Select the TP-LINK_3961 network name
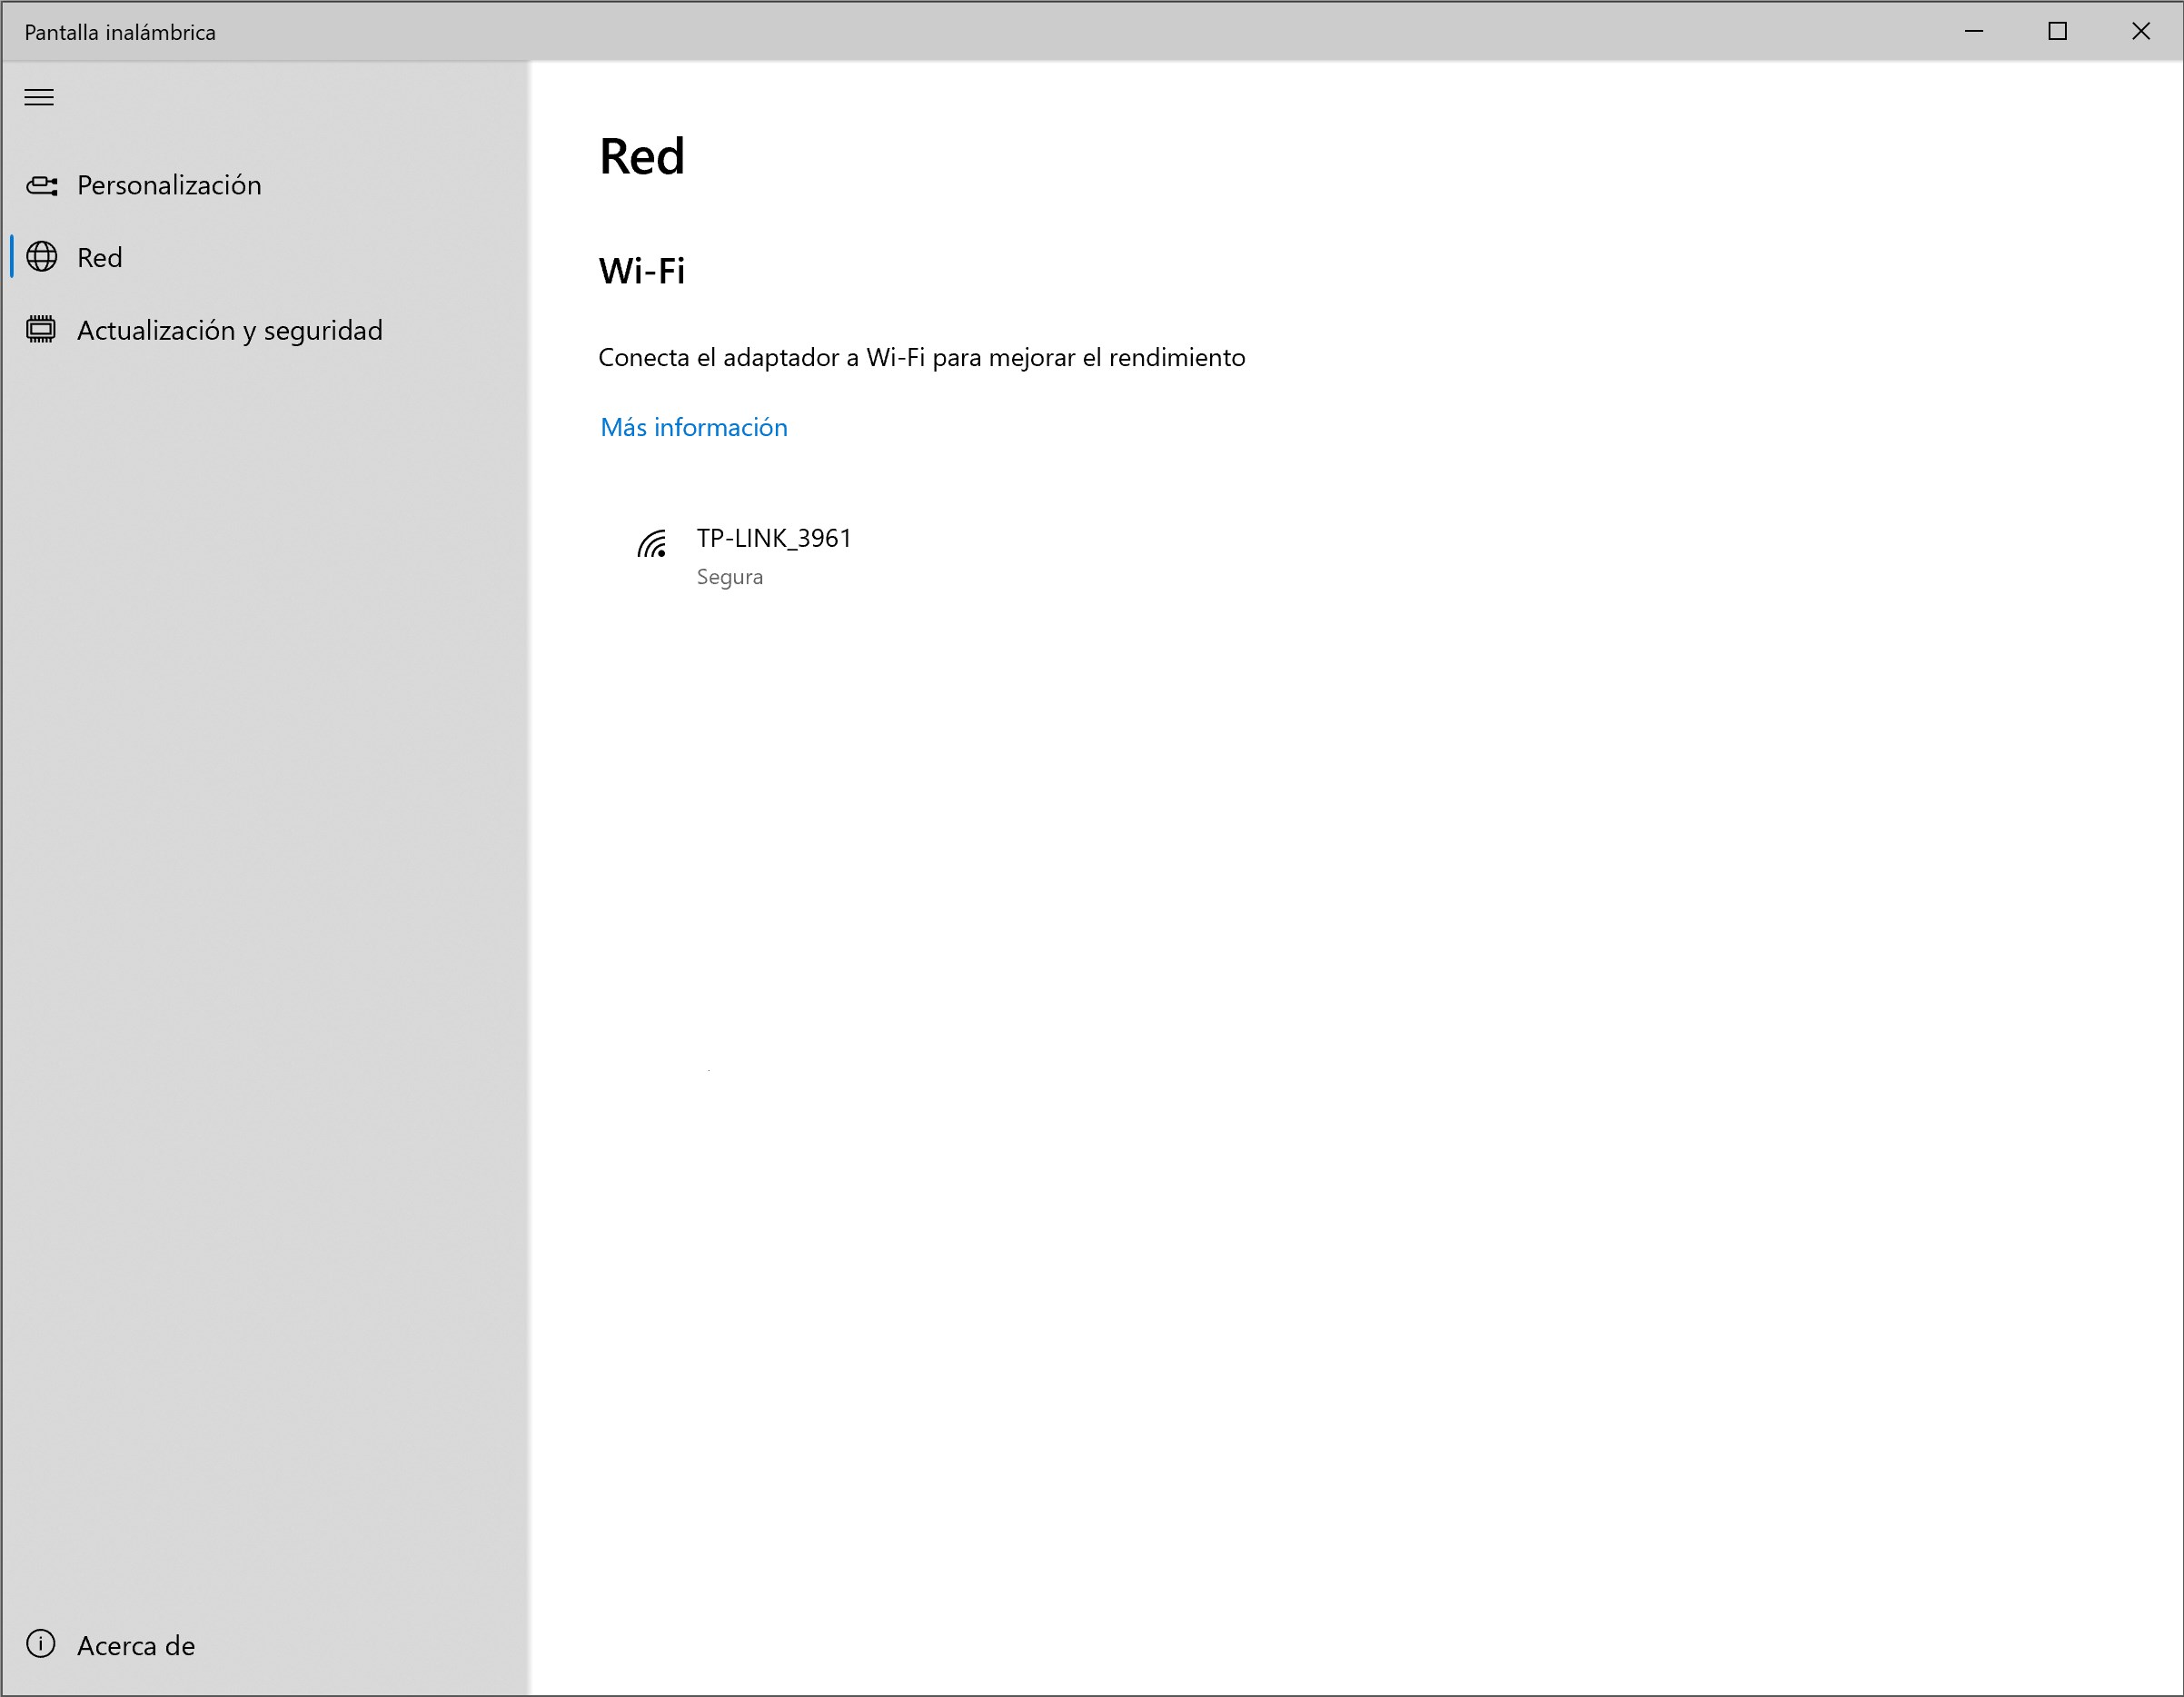The width and height of the screenshot is (2184, 1697). (x=774, y=538)
